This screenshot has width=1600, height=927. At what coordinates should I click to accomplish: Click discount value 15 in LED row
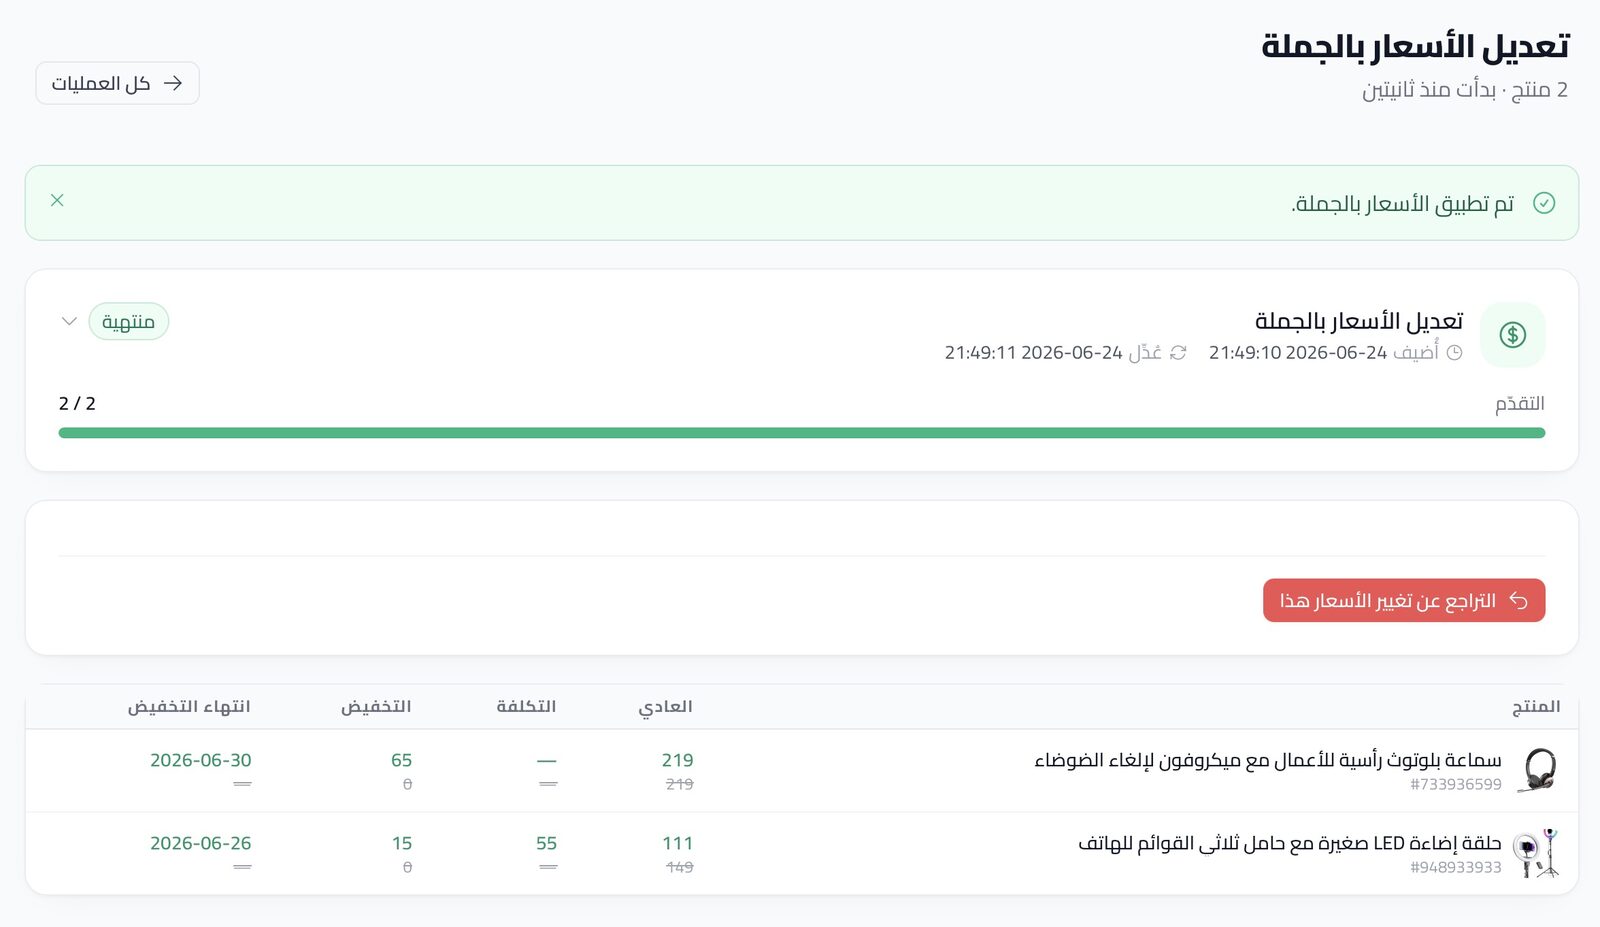tap(402, 843)
